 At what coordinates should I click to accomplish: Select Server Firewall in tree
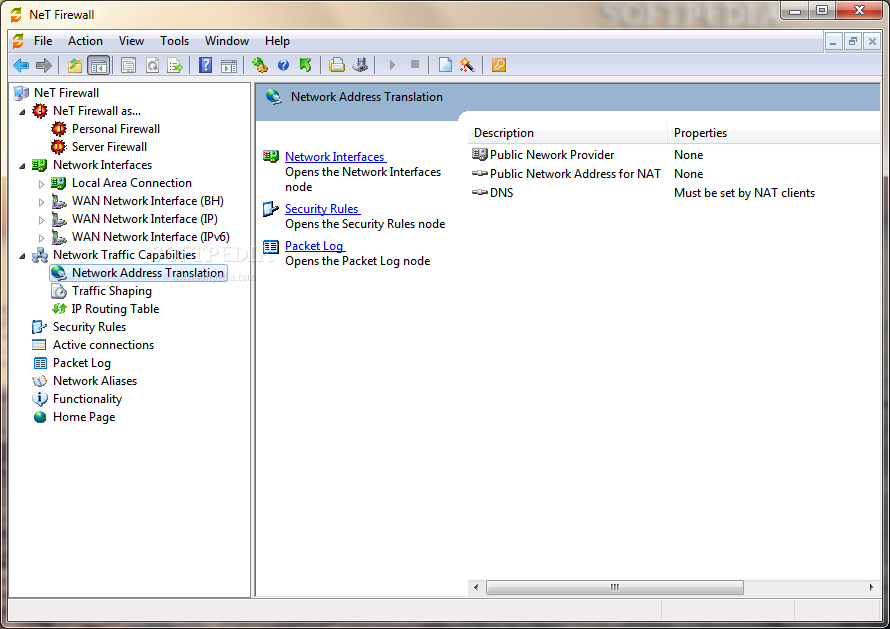pos(109,147)
